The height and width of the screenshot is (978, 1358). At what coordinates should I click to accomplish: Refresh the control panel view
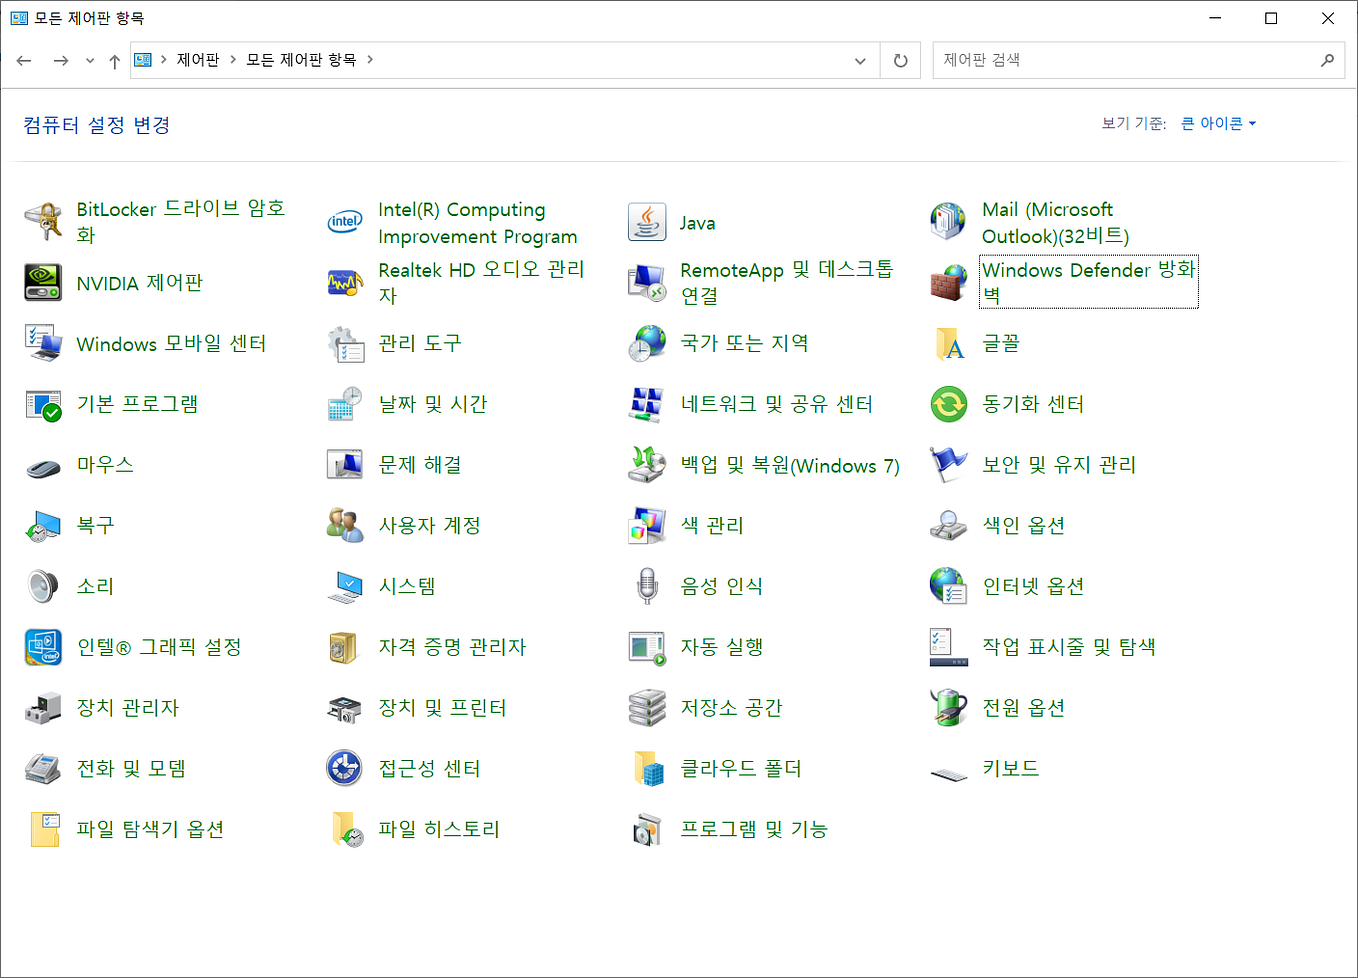(900, 61)
